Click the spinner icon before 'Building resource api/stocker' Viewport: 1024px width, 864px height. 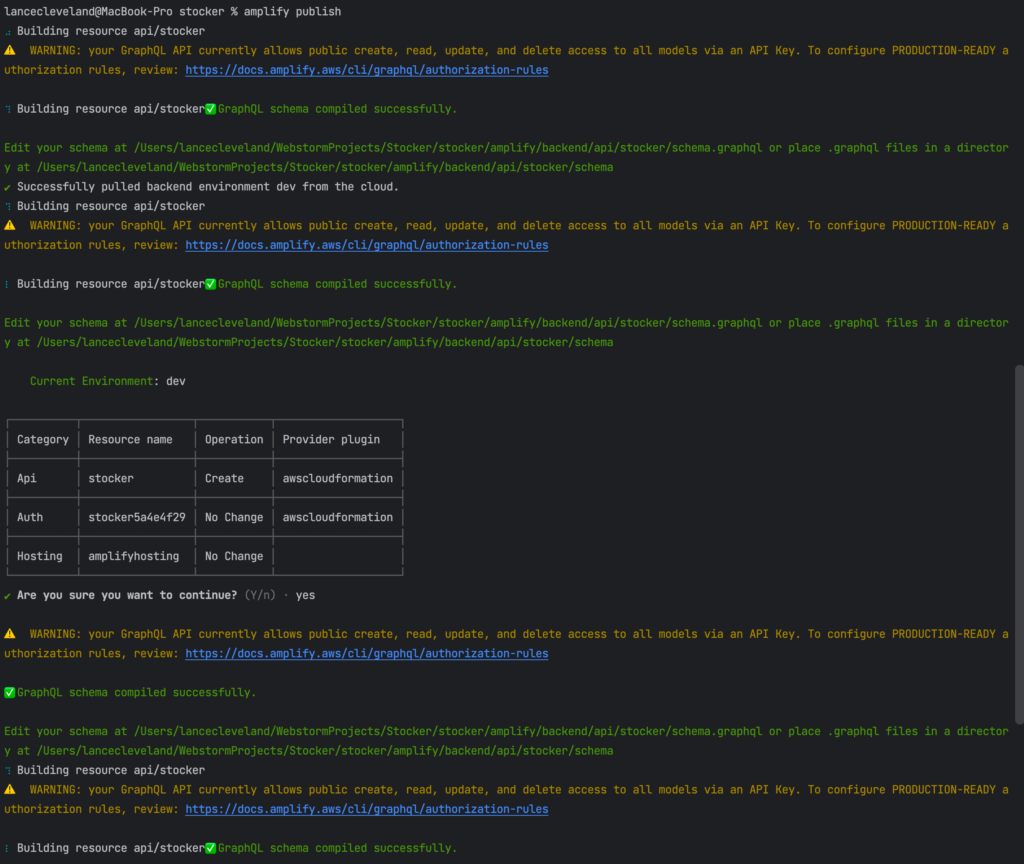pyautogui.click(x=8, y=31)
